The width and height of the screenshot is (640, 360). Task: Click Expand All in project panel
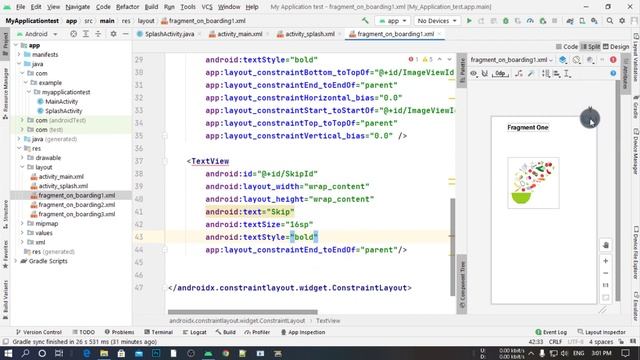86,34
